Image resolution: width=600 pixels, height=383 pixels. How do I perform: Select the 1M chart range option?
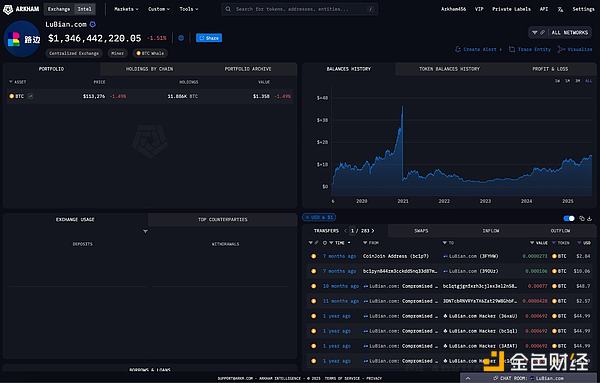click(567, 81)
